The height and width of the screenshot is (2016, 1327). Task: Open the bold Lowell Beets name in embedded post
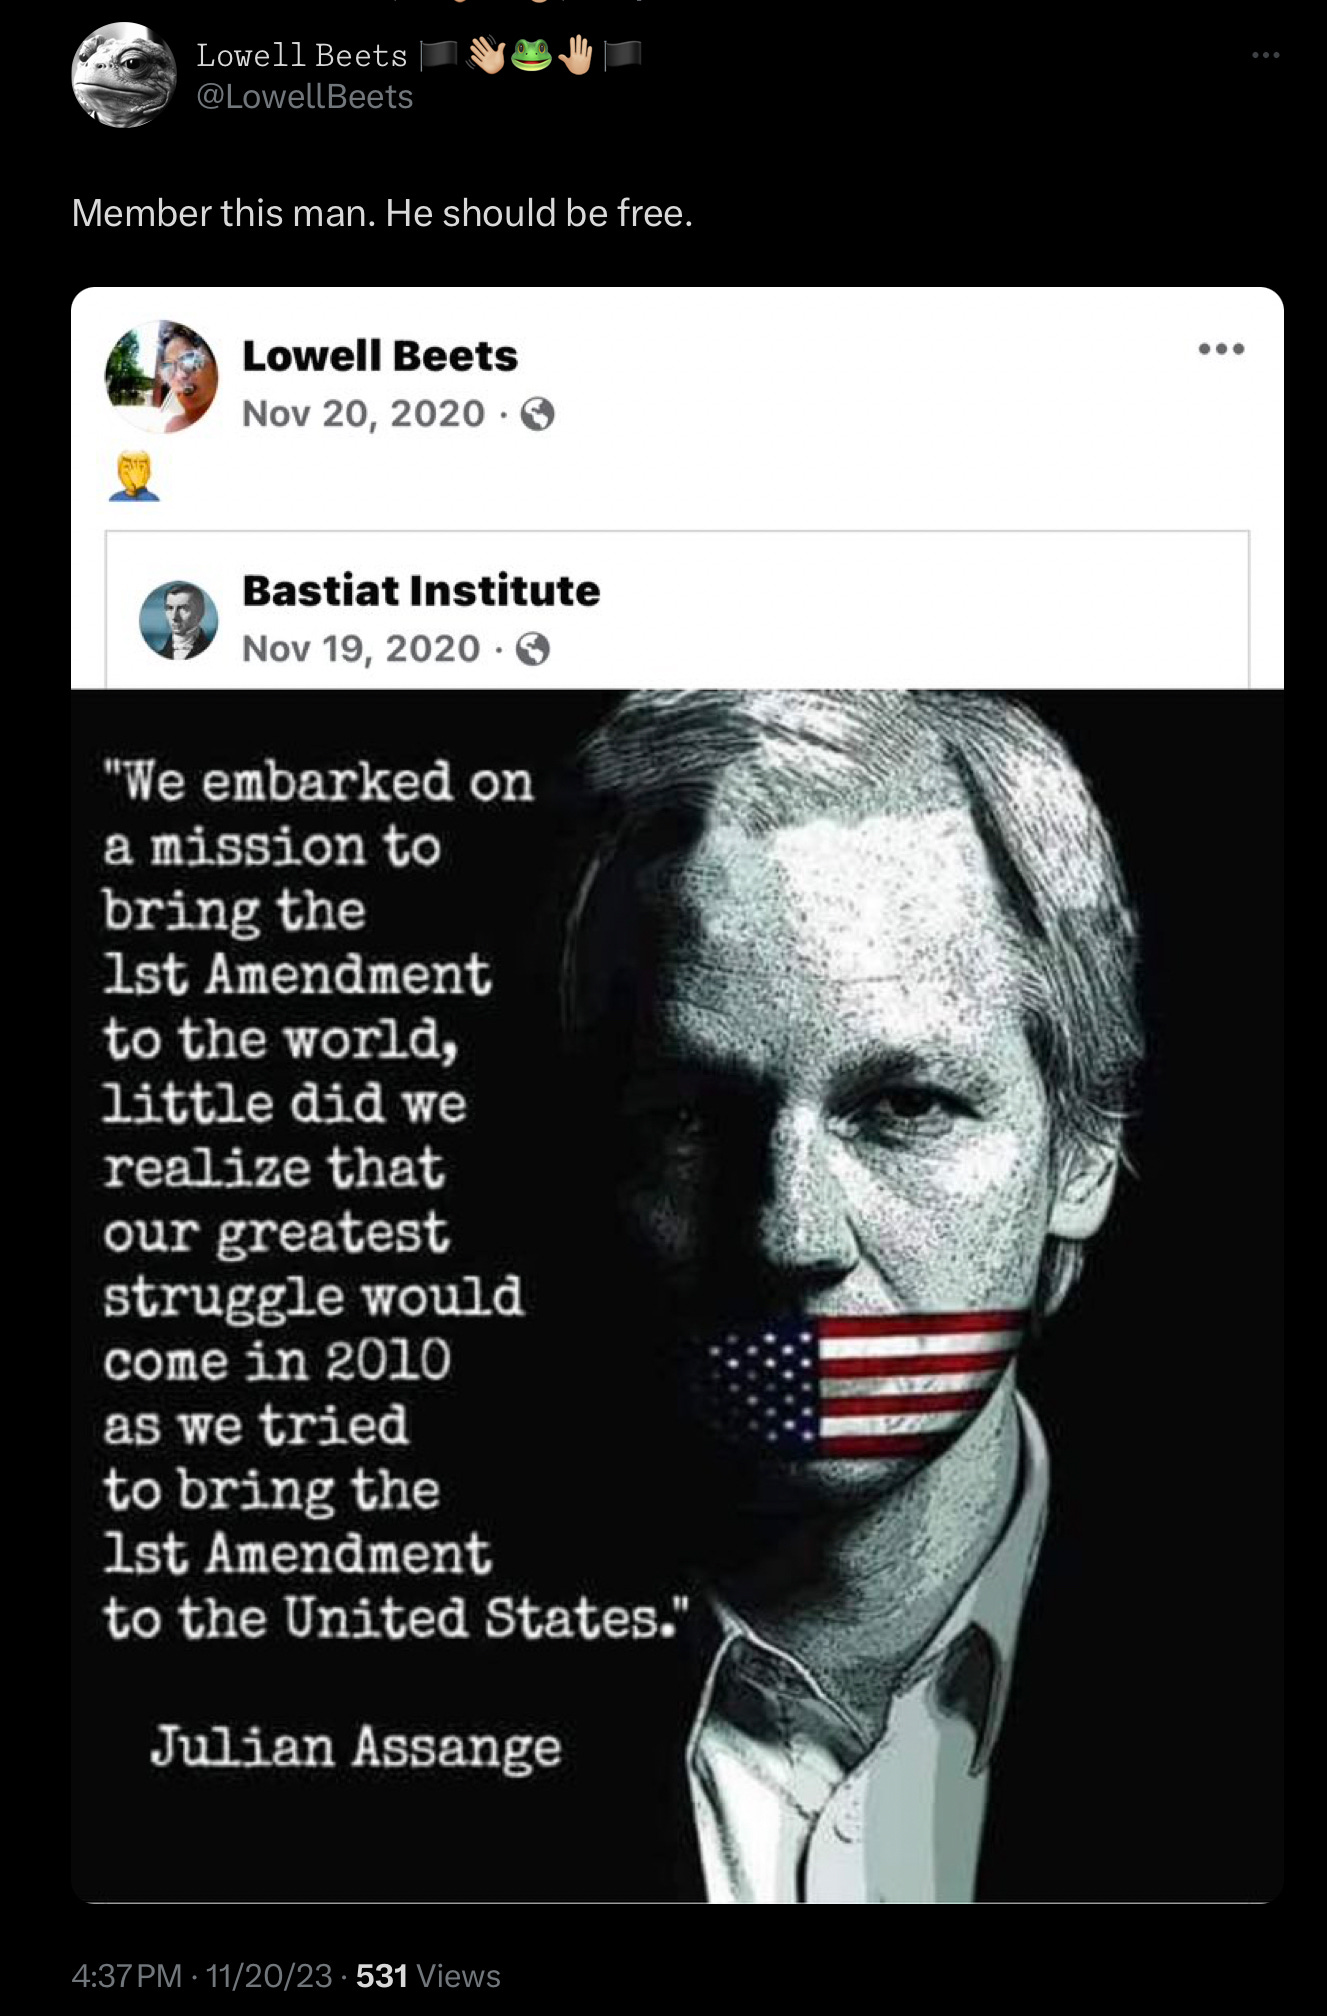pos(380,356)
